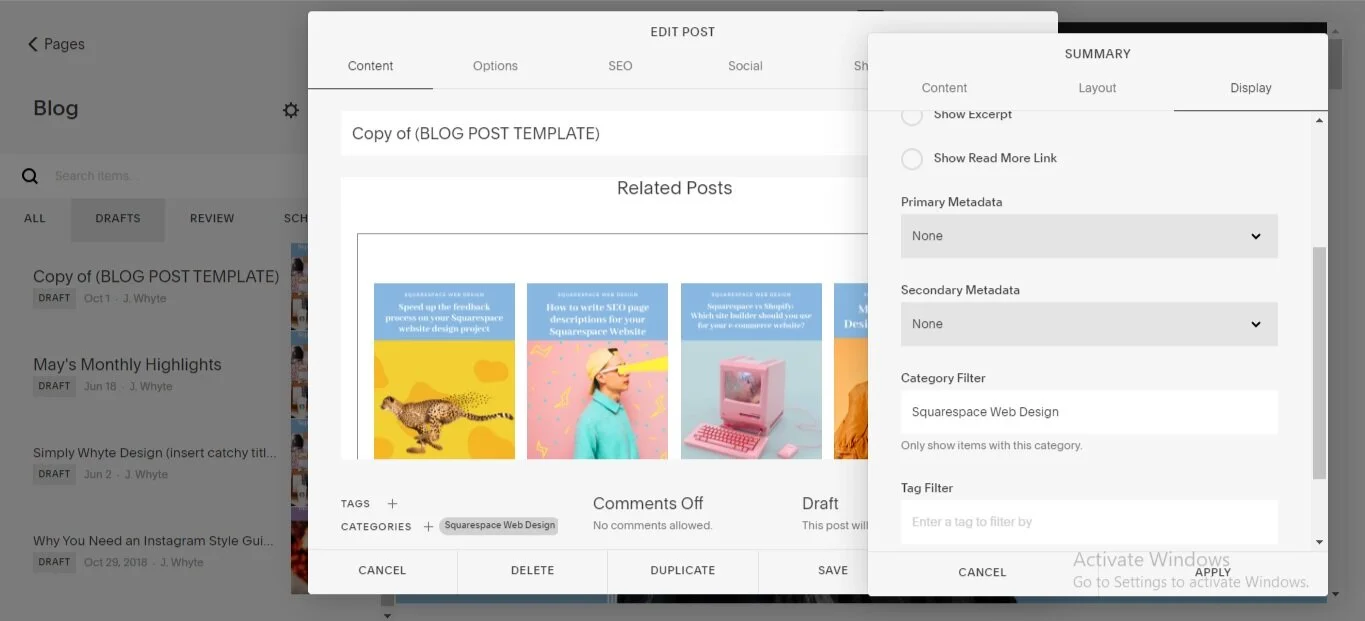Click Summary panel scrollbar thumb

1319,362
